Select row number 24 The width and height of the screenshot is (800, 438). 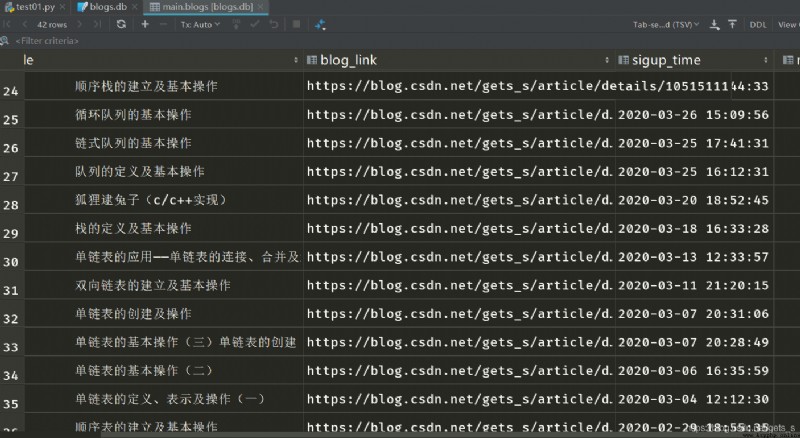coord(11,91)
